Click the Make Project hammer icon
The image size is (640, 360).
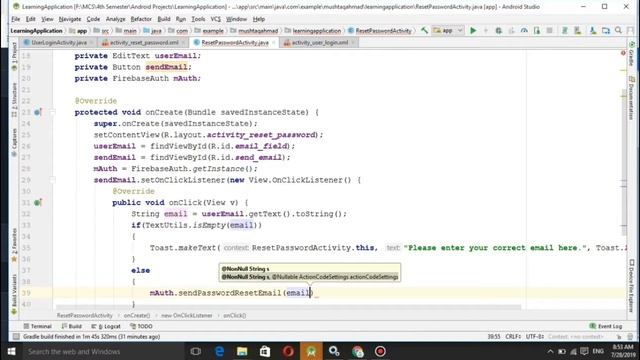(x=424, y=31)
